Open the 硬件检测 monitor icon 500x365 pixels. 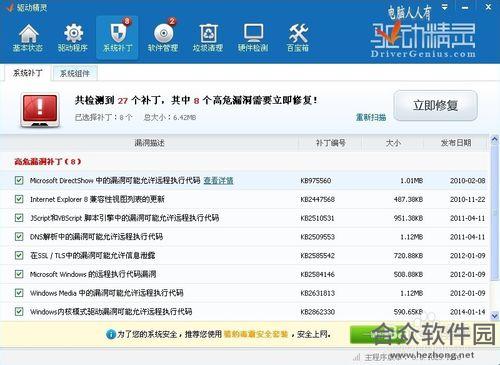click(253, 38)
